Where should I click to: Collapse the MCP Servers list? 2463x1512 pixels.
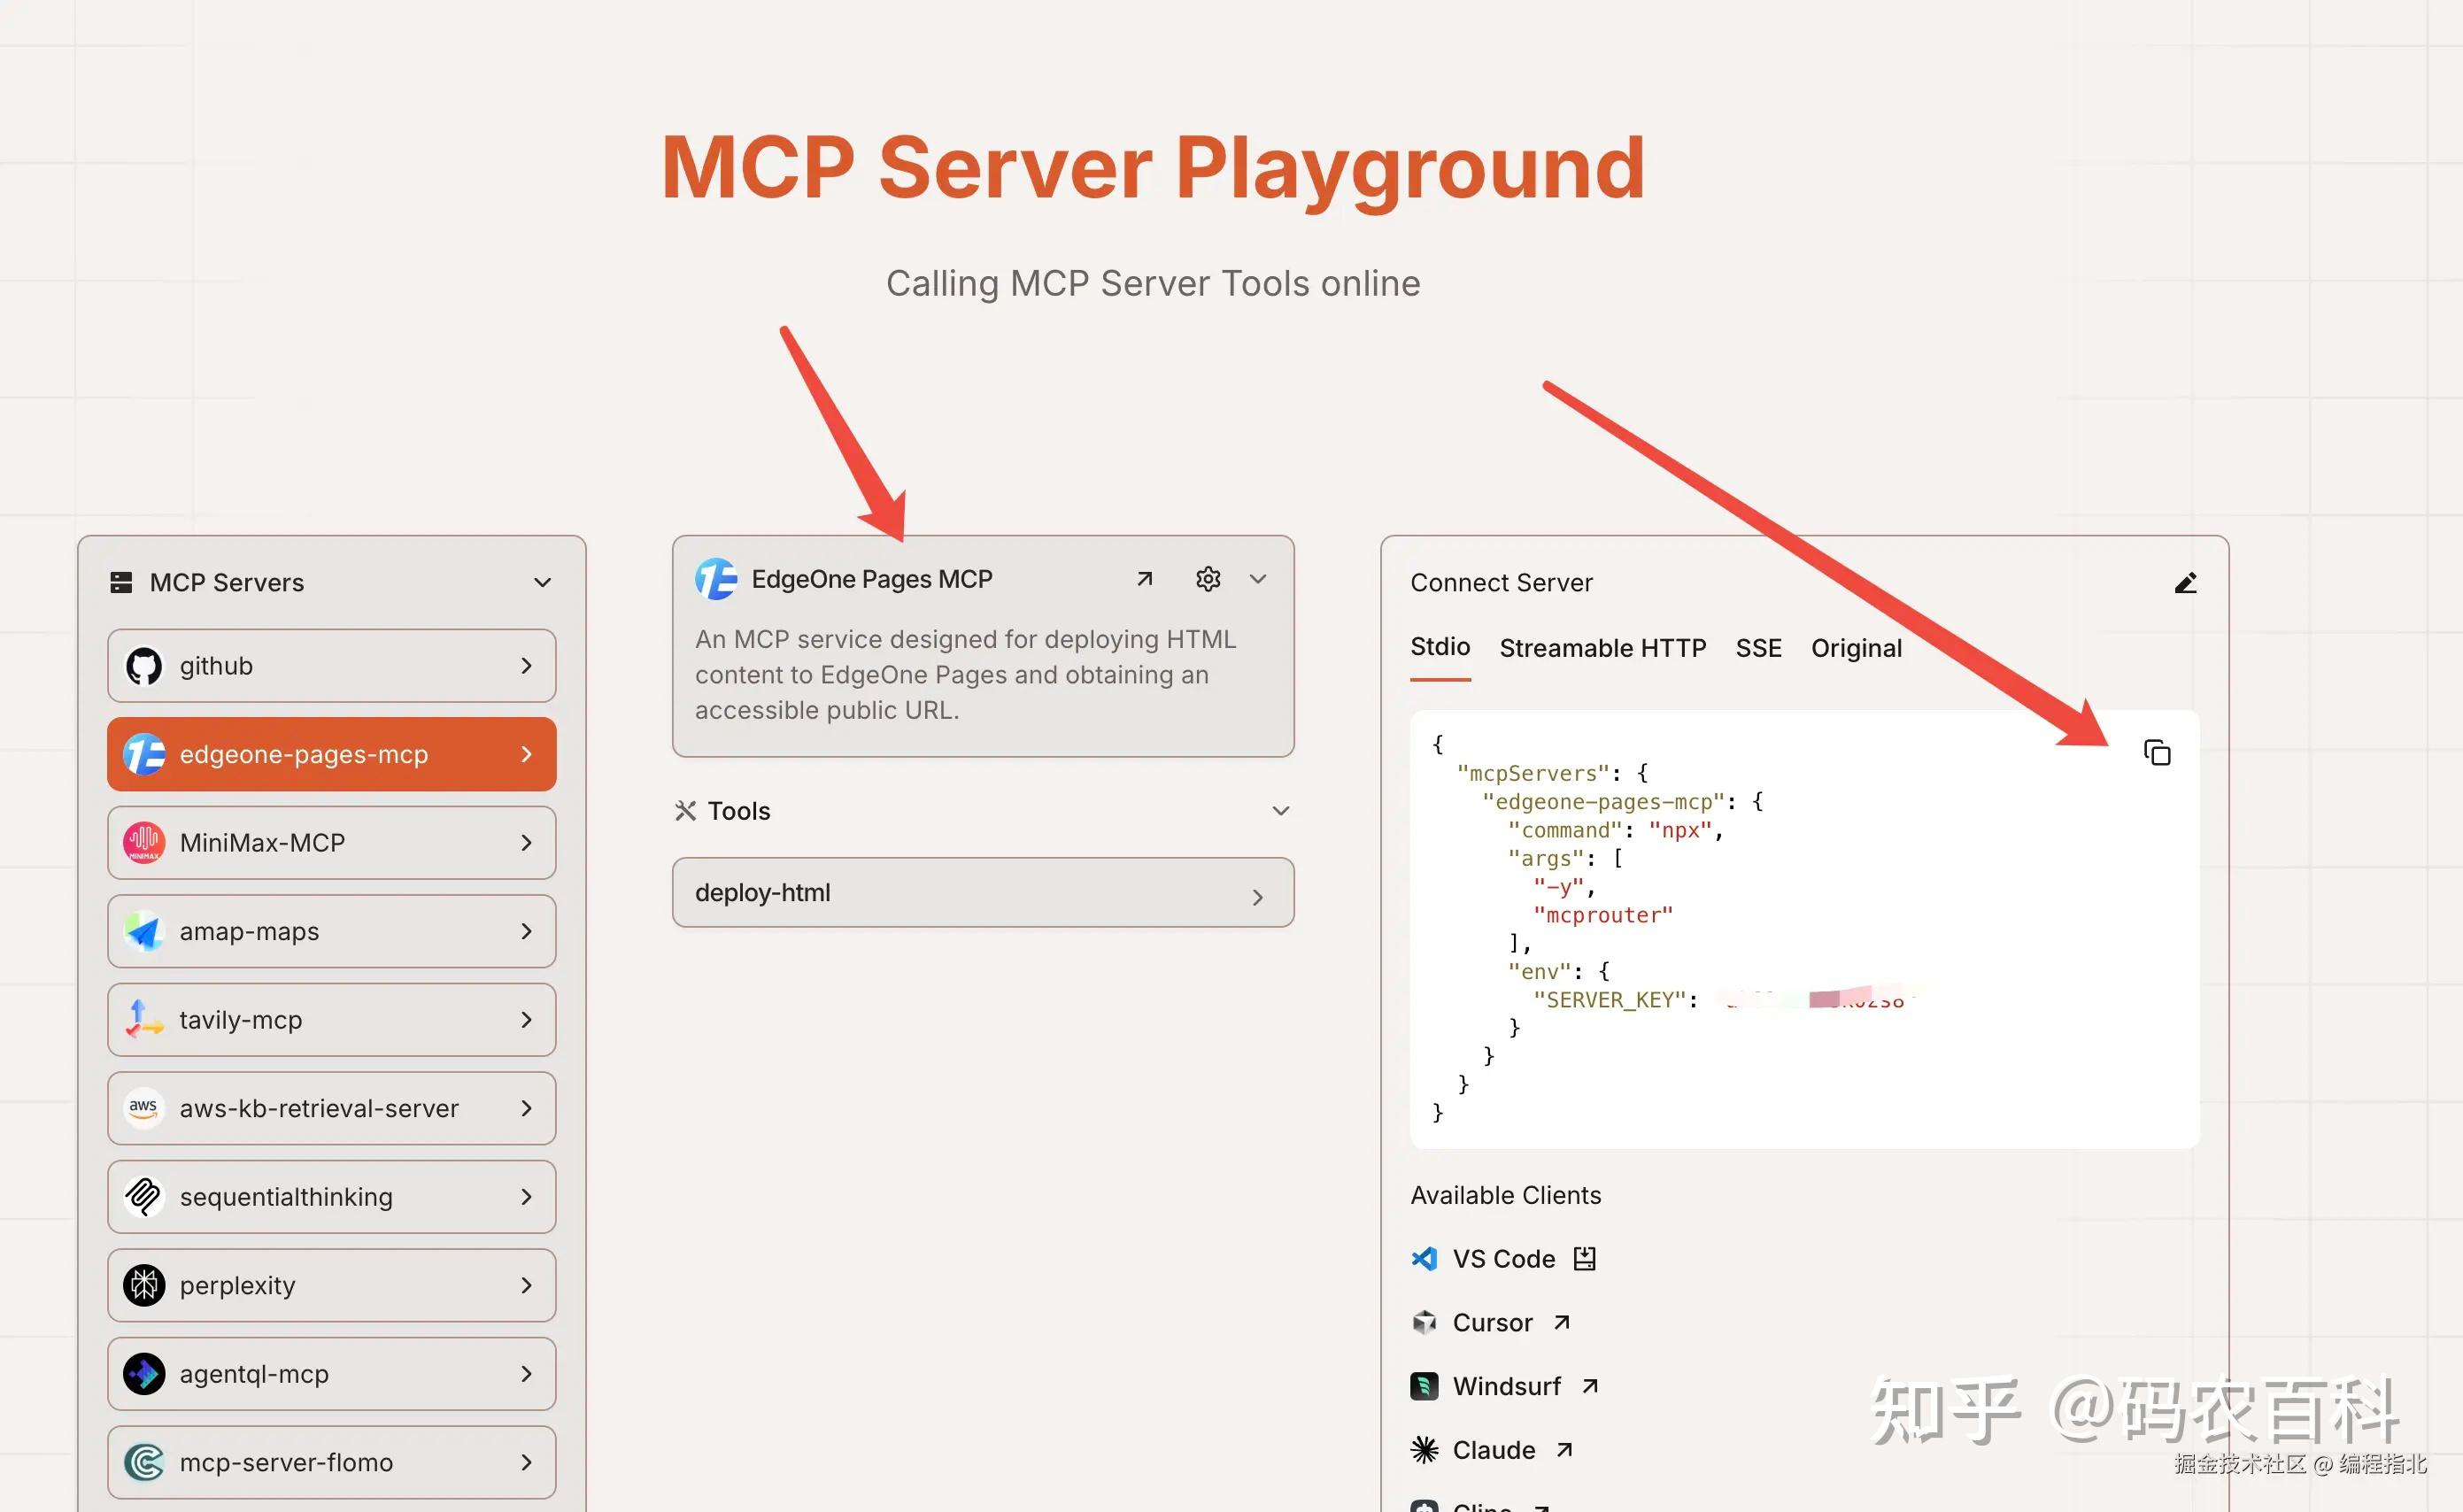pos(542,582)
